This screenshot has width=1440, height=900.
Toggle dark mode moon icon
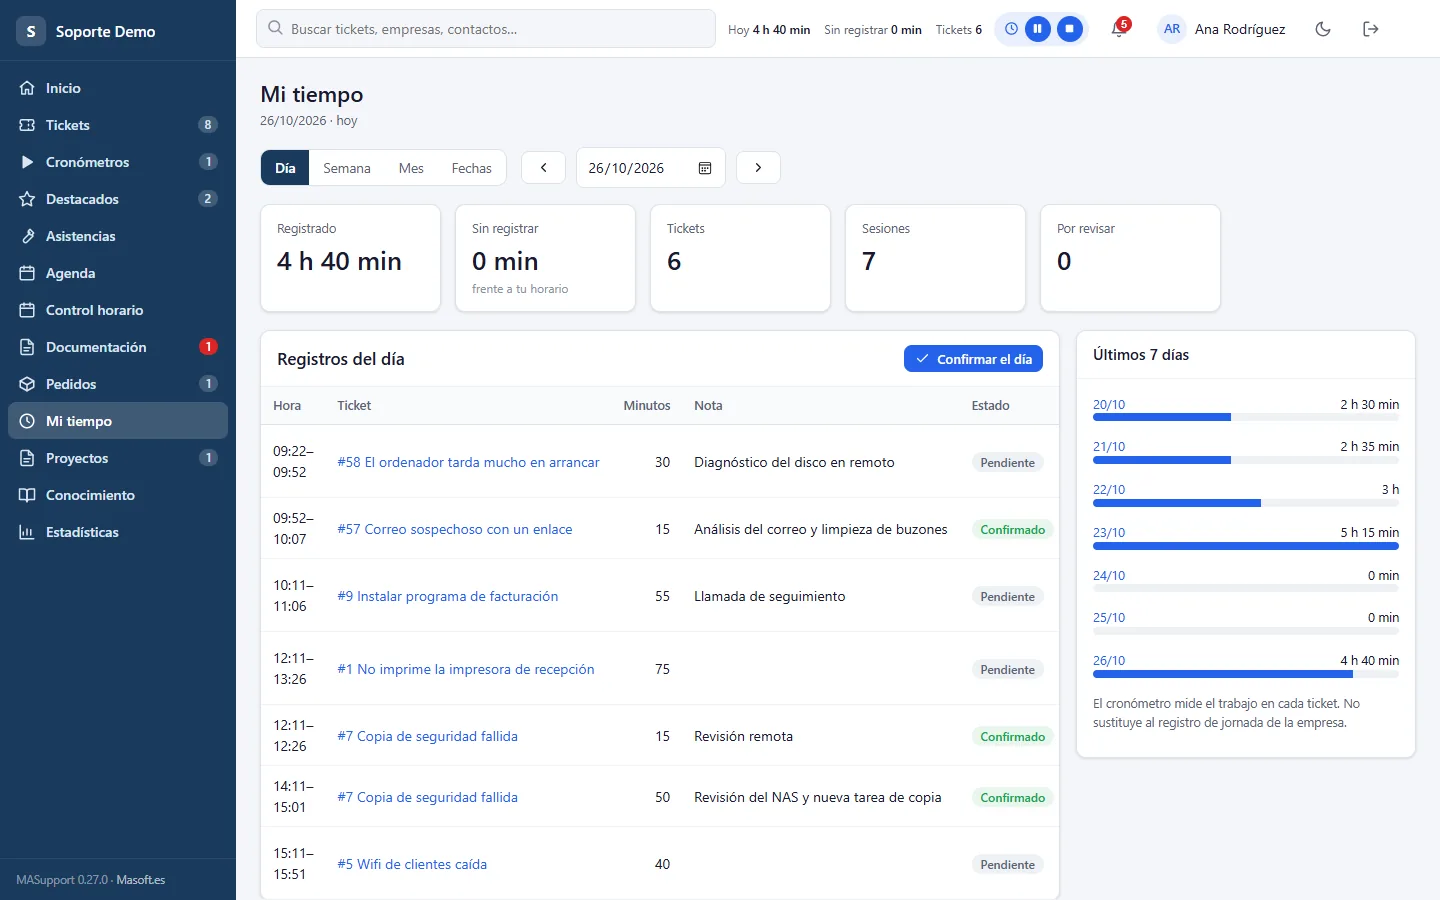[1323, 29]
